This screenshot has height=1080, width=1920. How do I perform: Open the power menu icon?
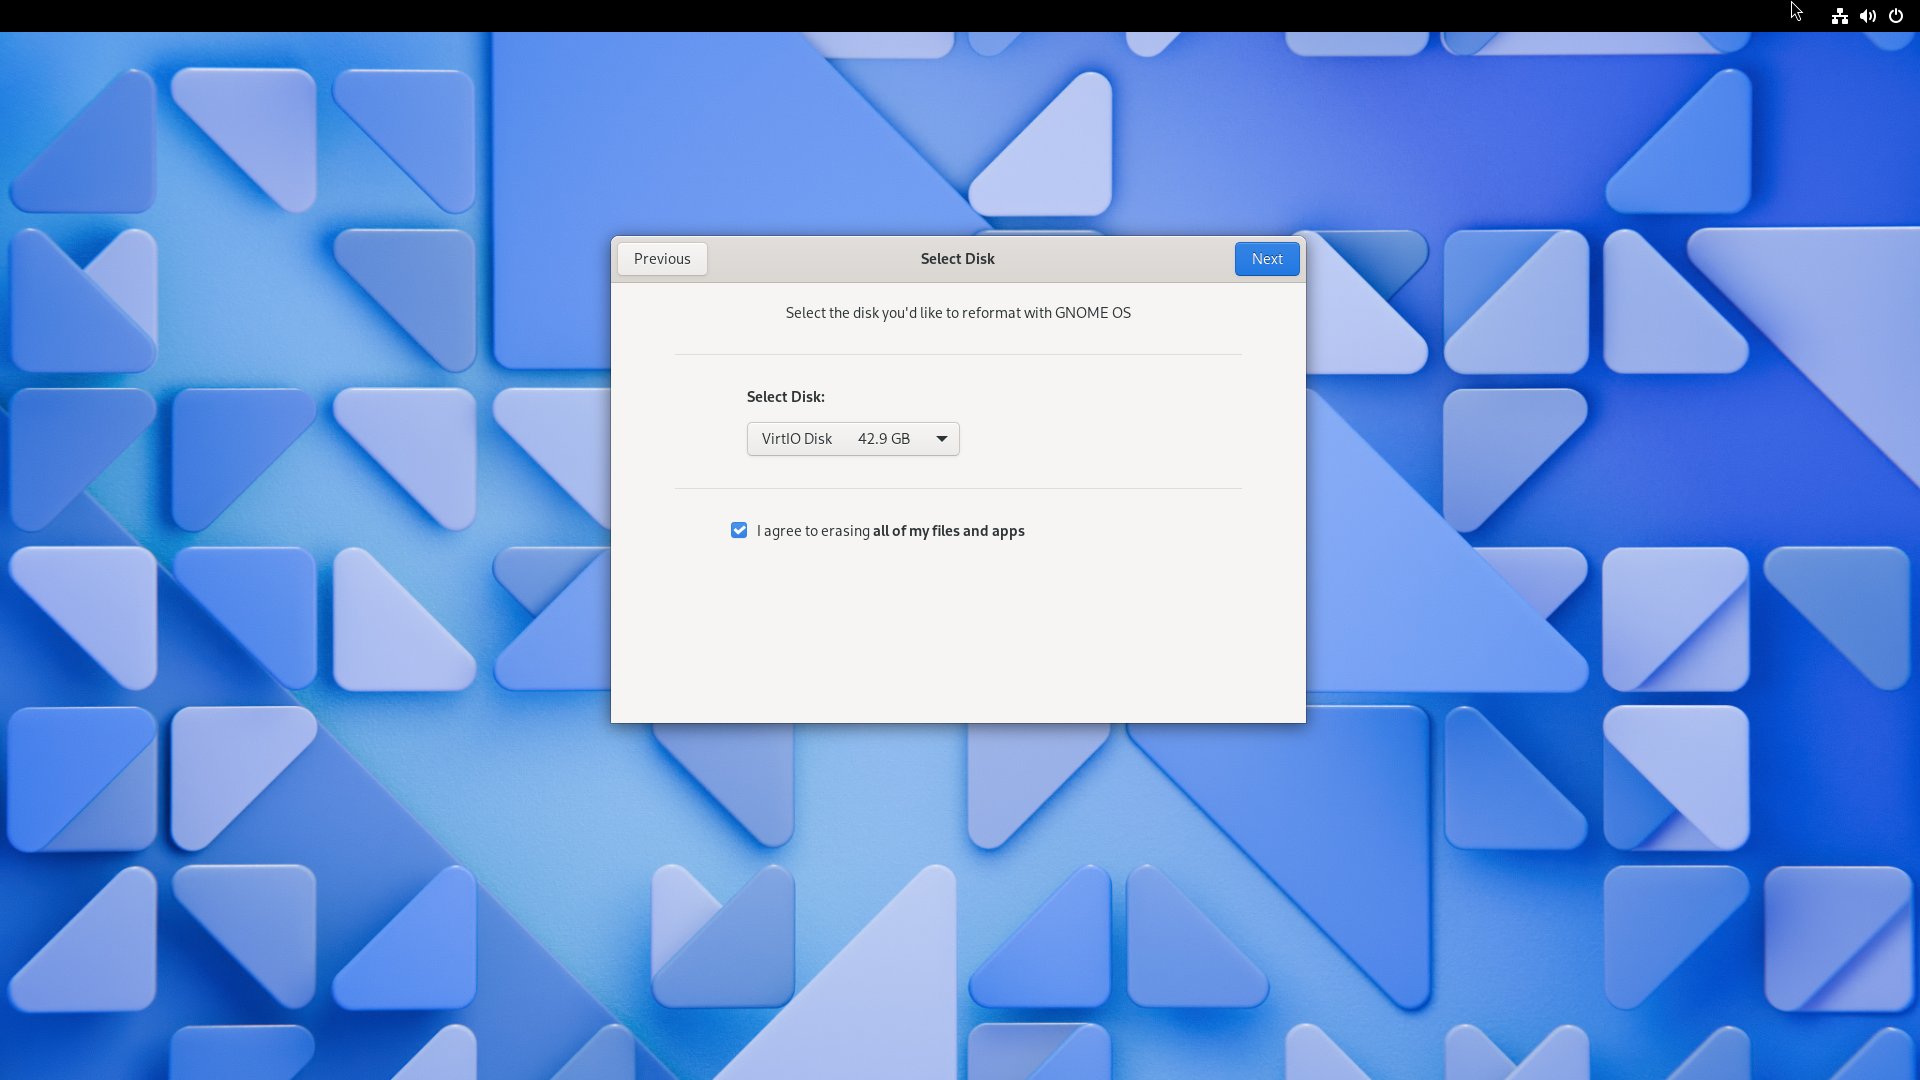point(1895,16)
